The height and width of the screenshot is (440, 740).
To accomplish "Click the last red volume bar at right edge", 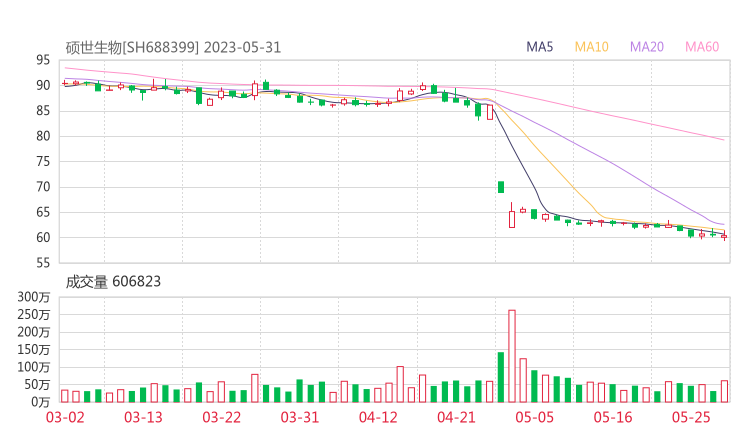I will pos(724,391).
